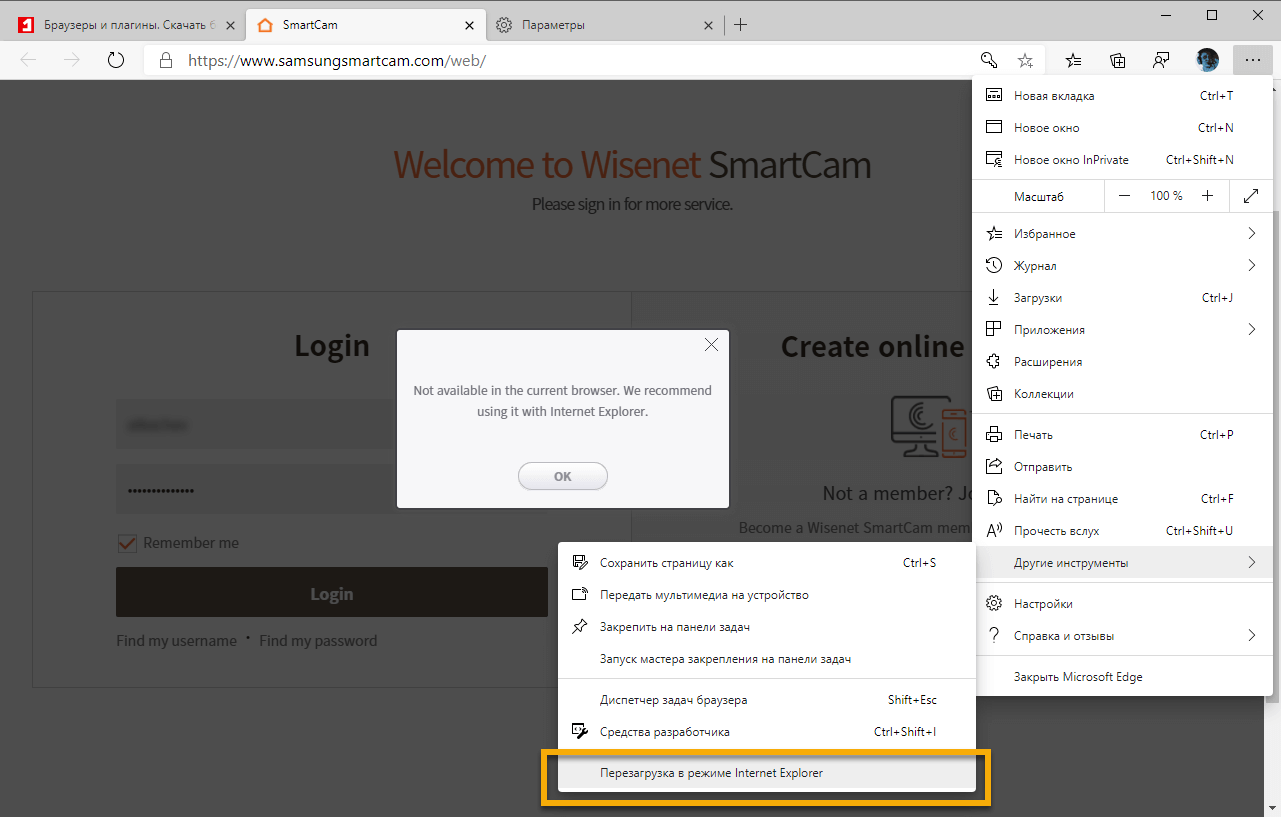Select Передать мультимедиа на устройство

766,595
